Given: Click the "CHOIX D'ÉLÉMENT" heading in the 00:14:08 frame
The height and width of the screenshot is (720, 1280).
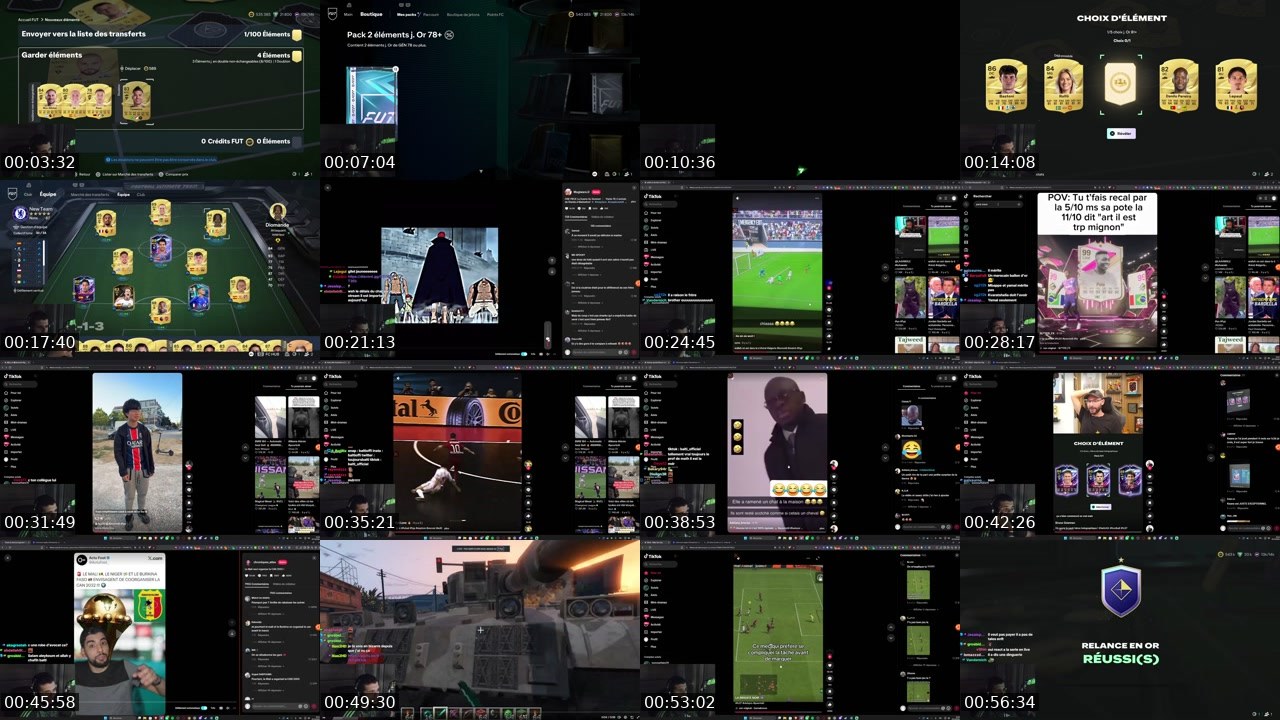Looking at the screenshot, I should point(1121,18).
